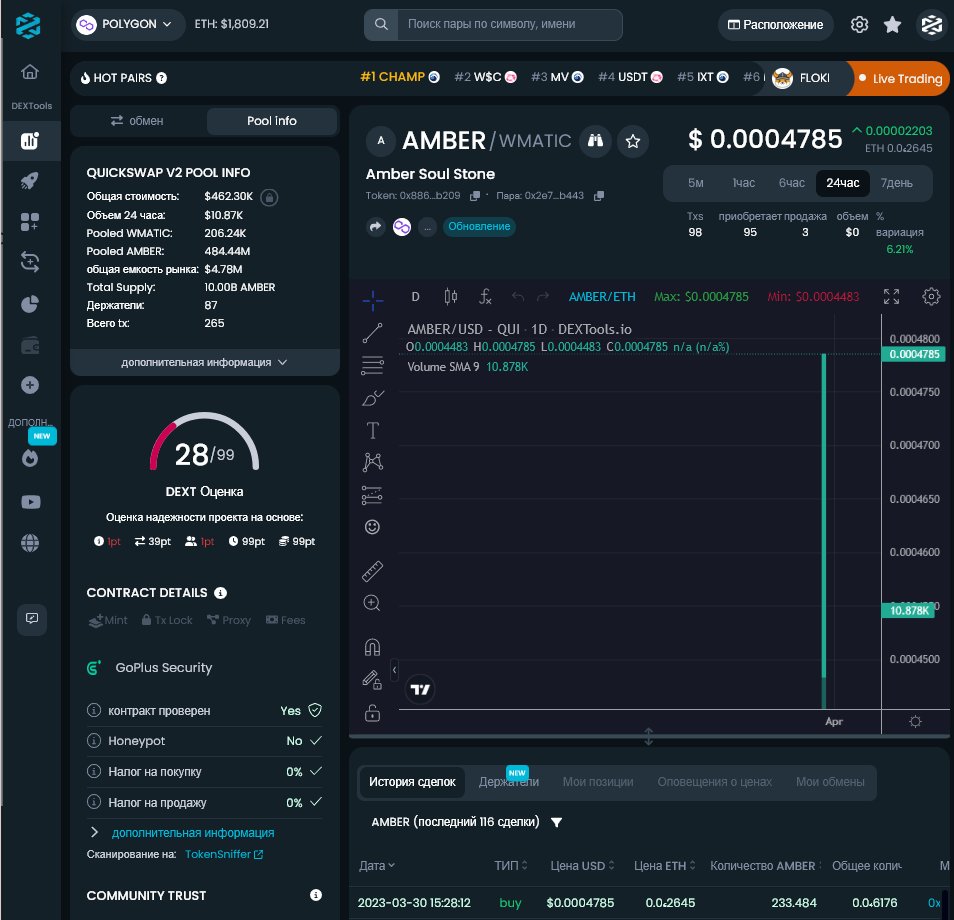Screen dimensions: 954x920
Task: Switch to the Pool info tab
Action: pyautogui.click(x=271, y=121)
